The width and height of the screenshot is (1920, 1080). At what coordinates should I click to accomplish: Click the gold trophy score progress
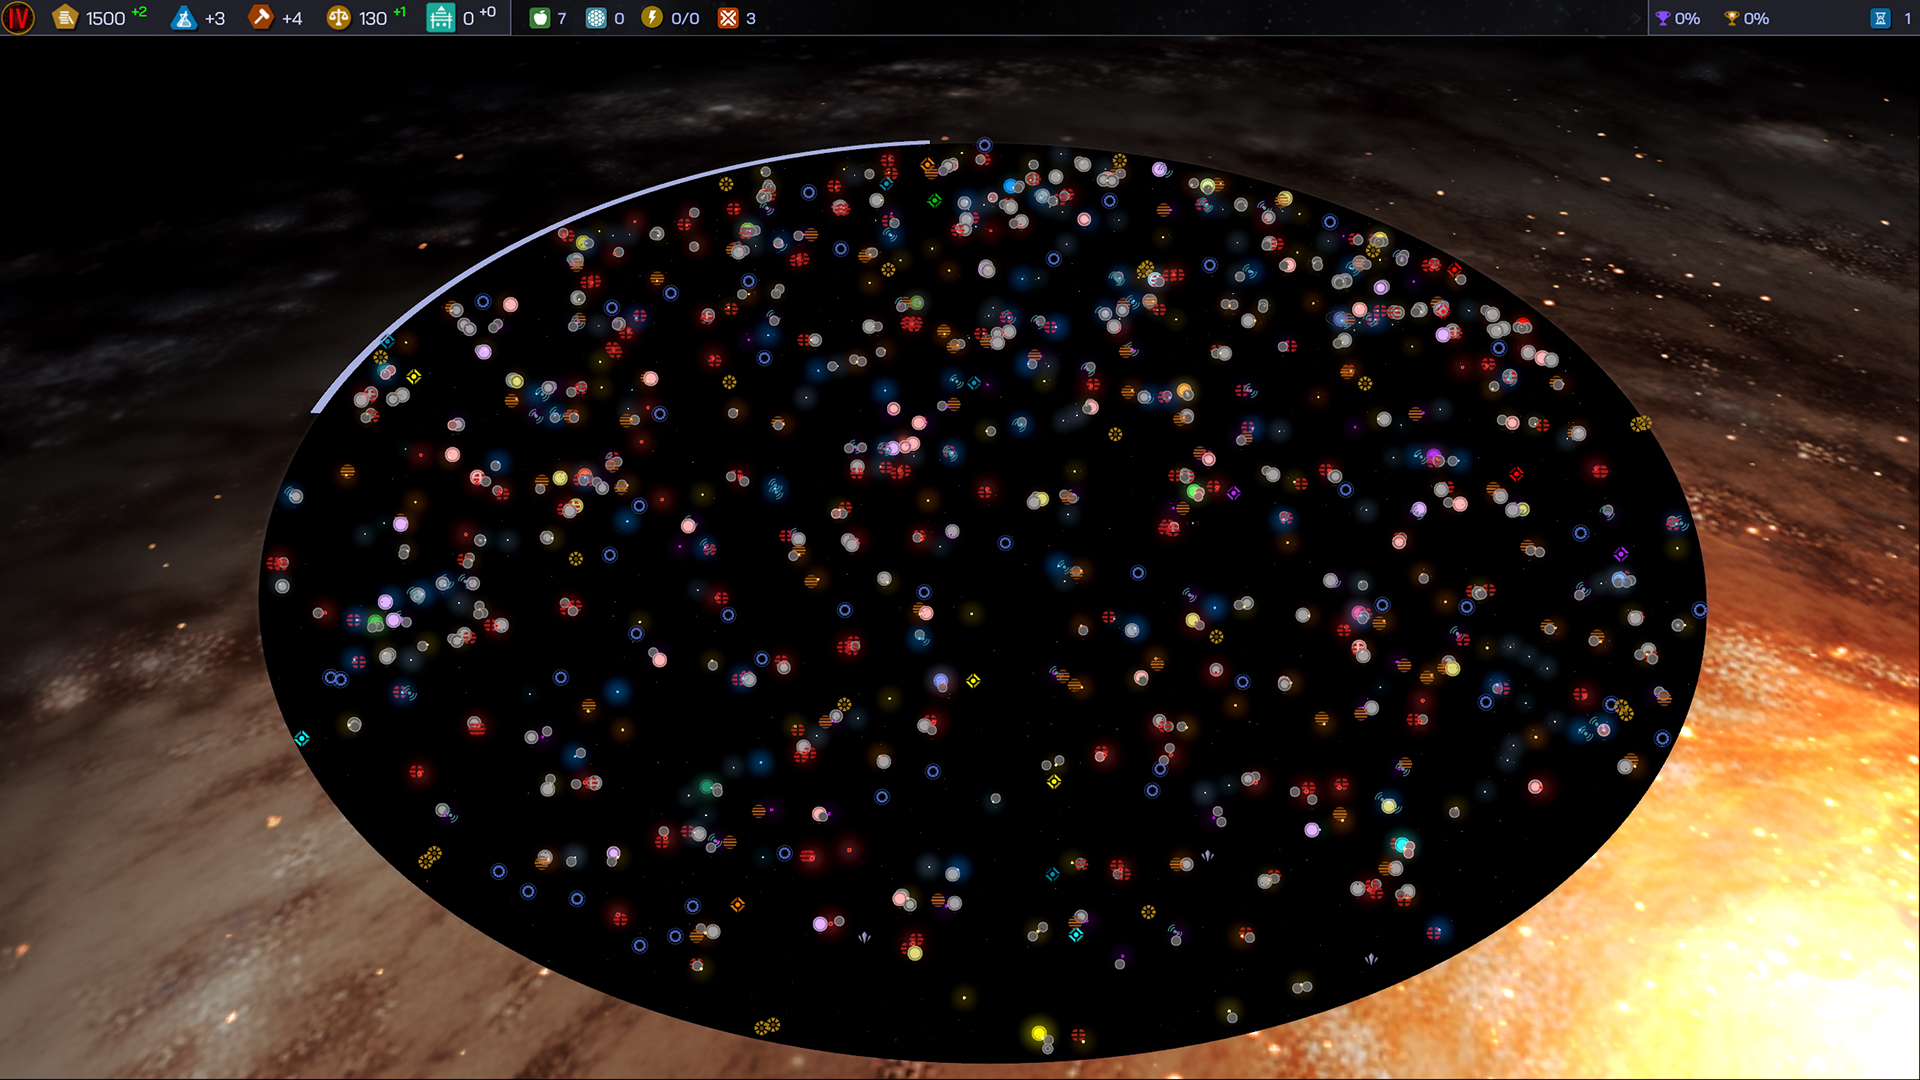pyautogui.click(x=1732, y=18)
